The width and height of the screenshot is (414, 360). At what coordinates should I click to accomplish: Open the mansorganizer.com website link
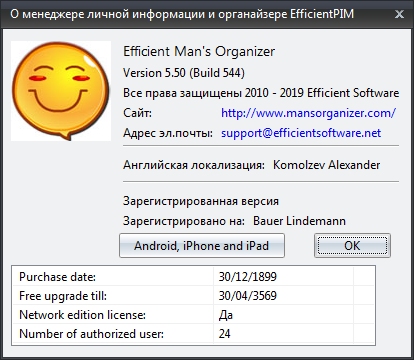point(308,113)
